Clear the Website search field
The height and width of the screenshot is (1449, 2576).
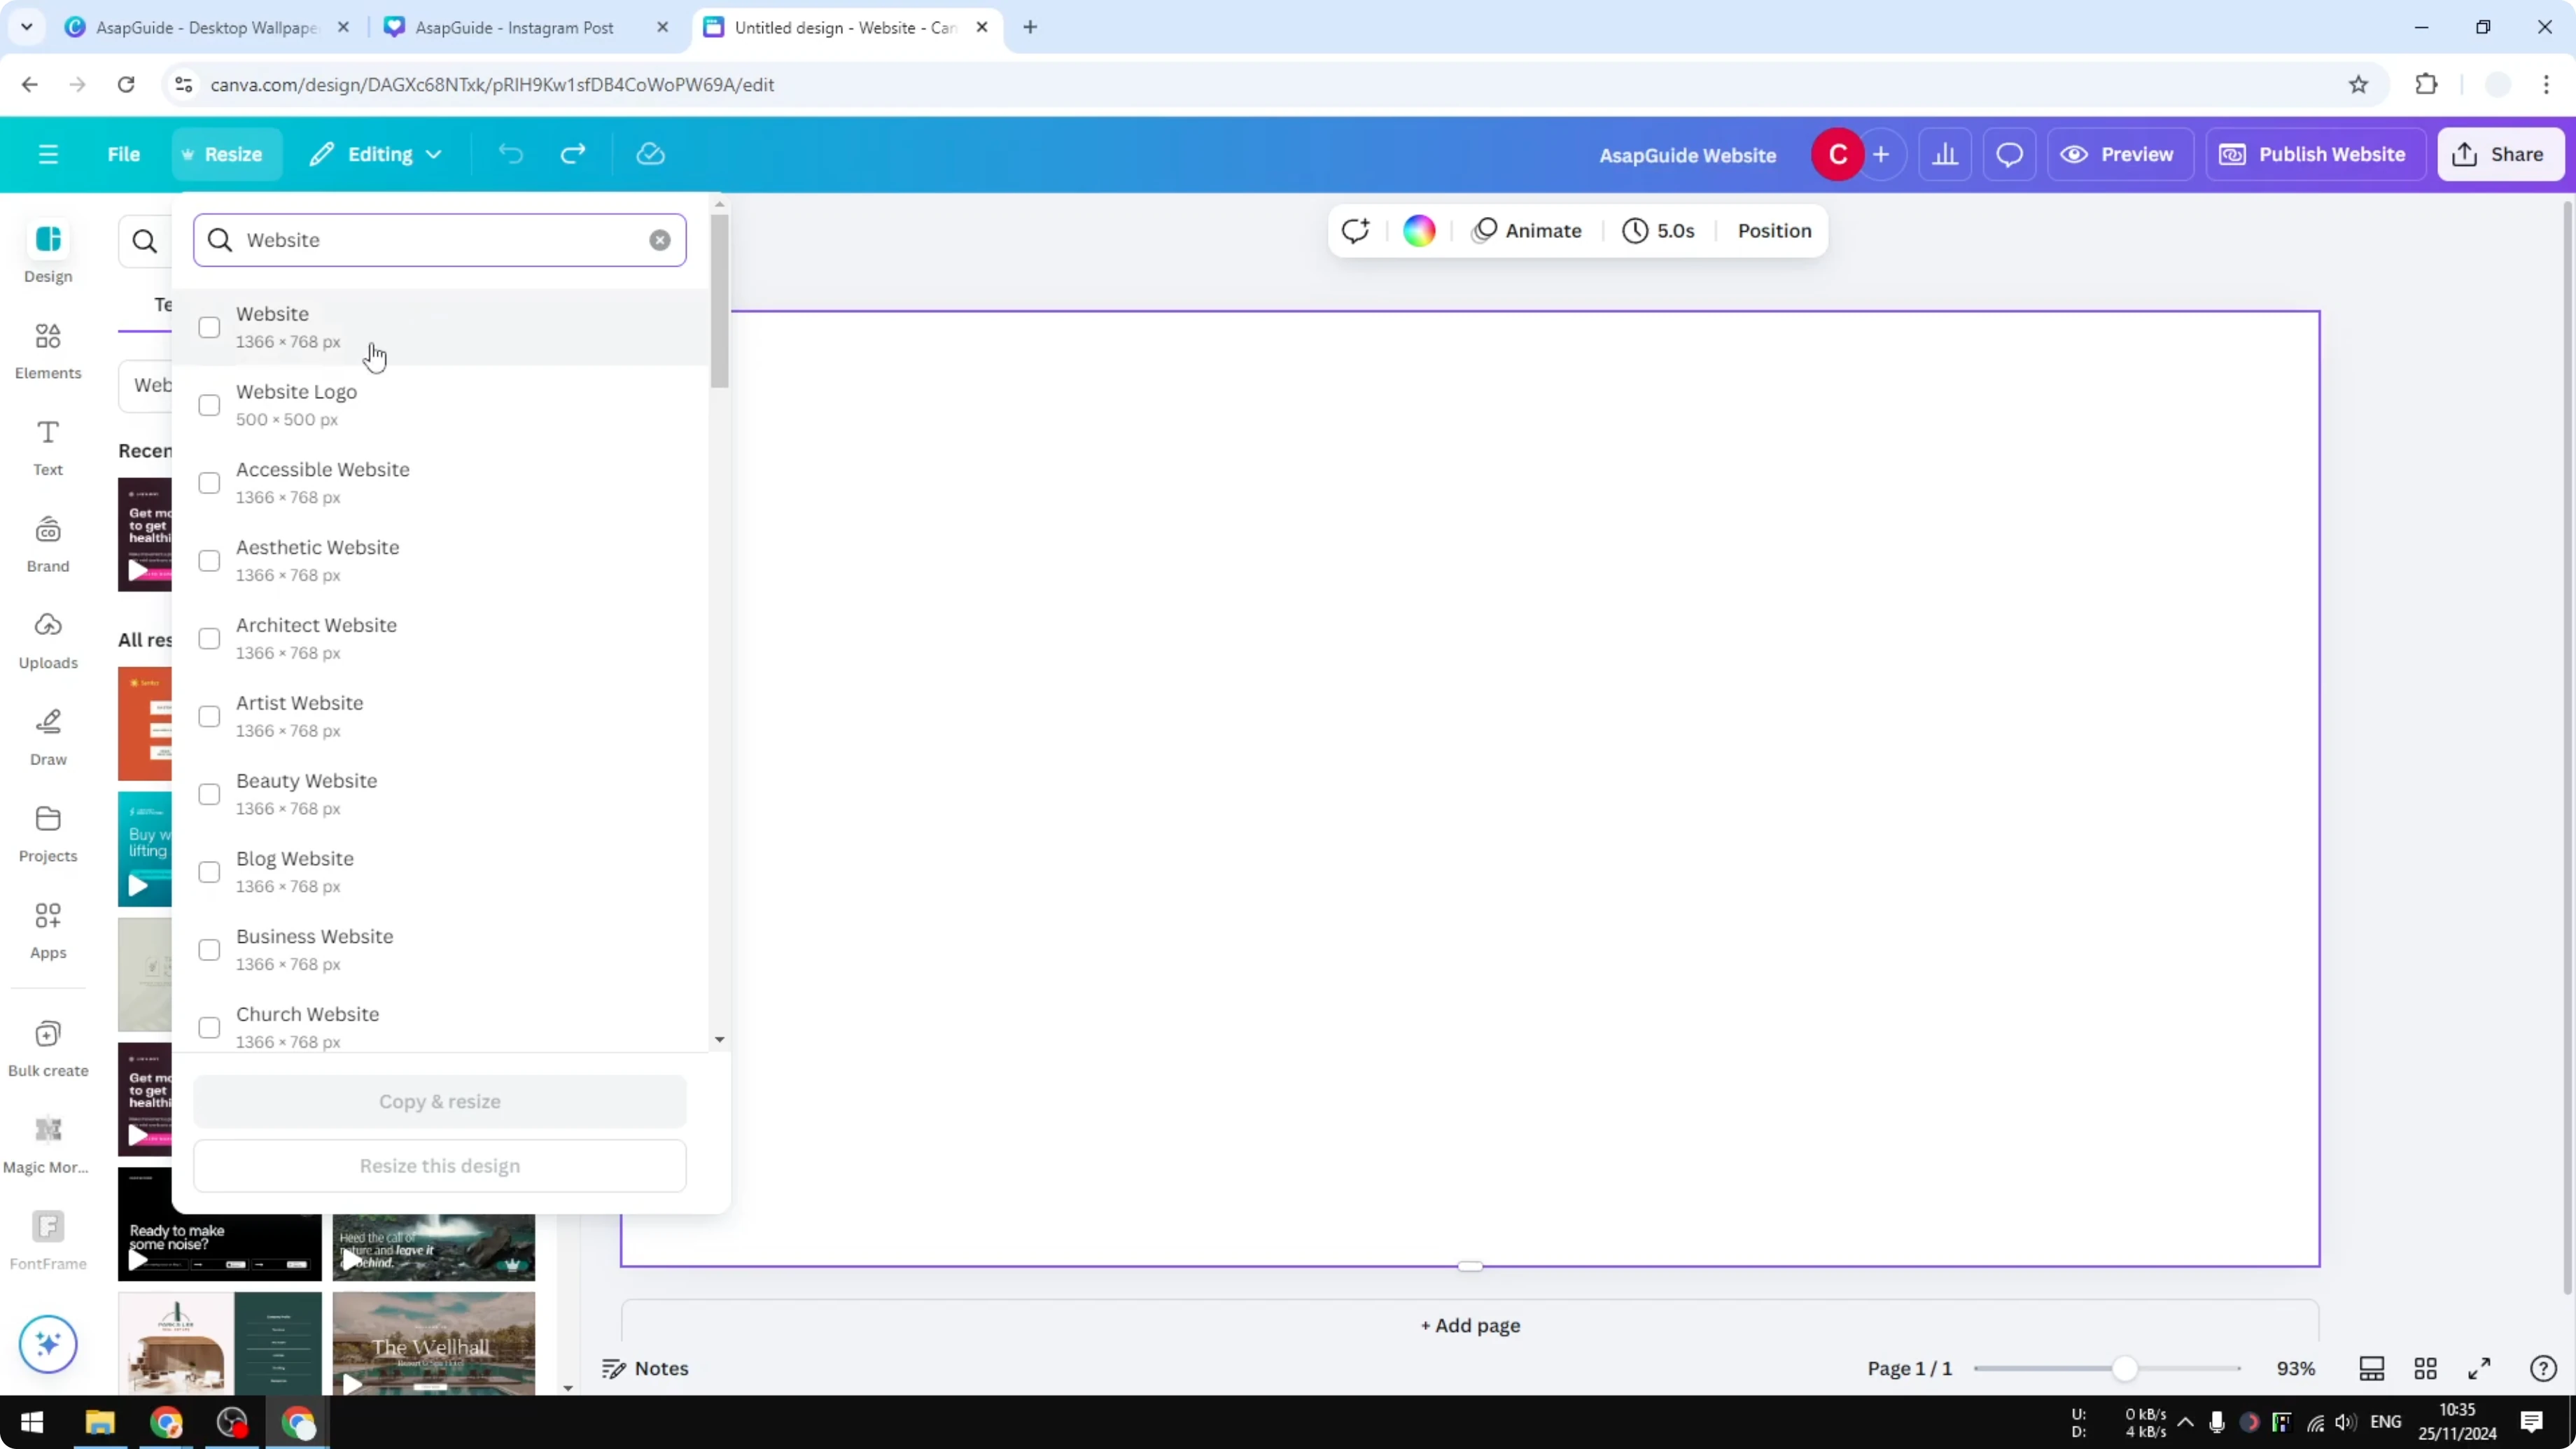pos(660,240)
